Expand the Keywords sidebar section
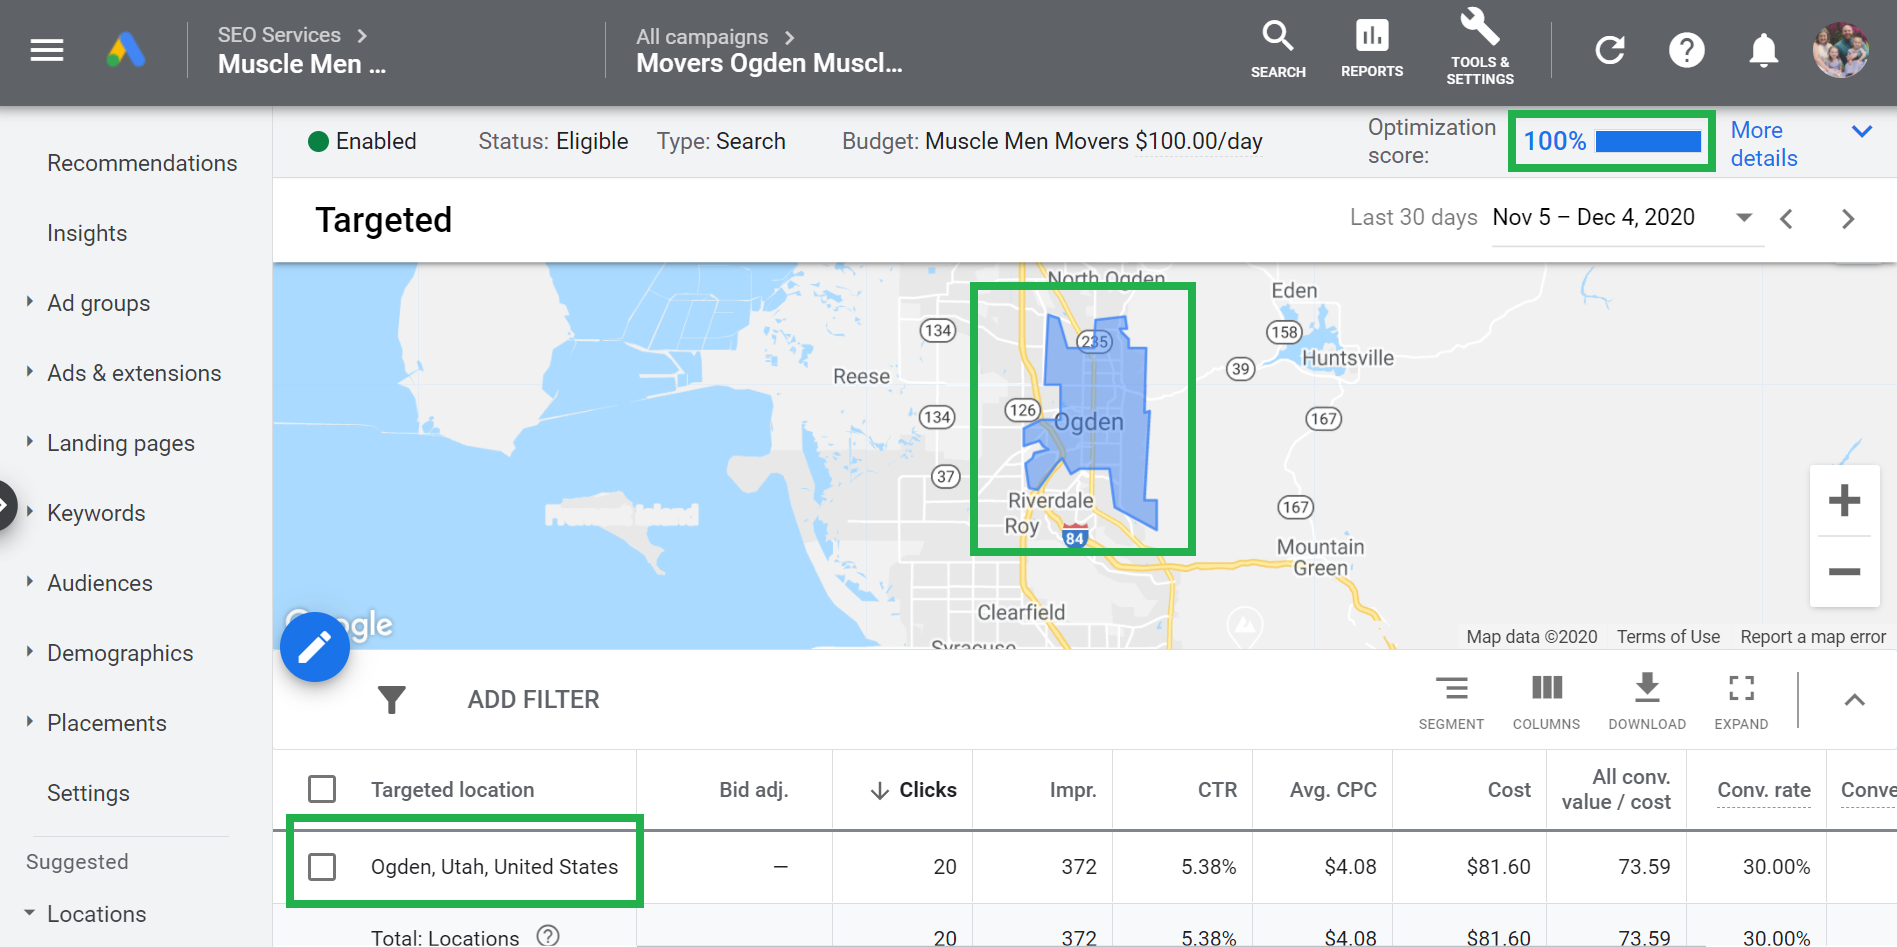 click(x=30, y=512)
